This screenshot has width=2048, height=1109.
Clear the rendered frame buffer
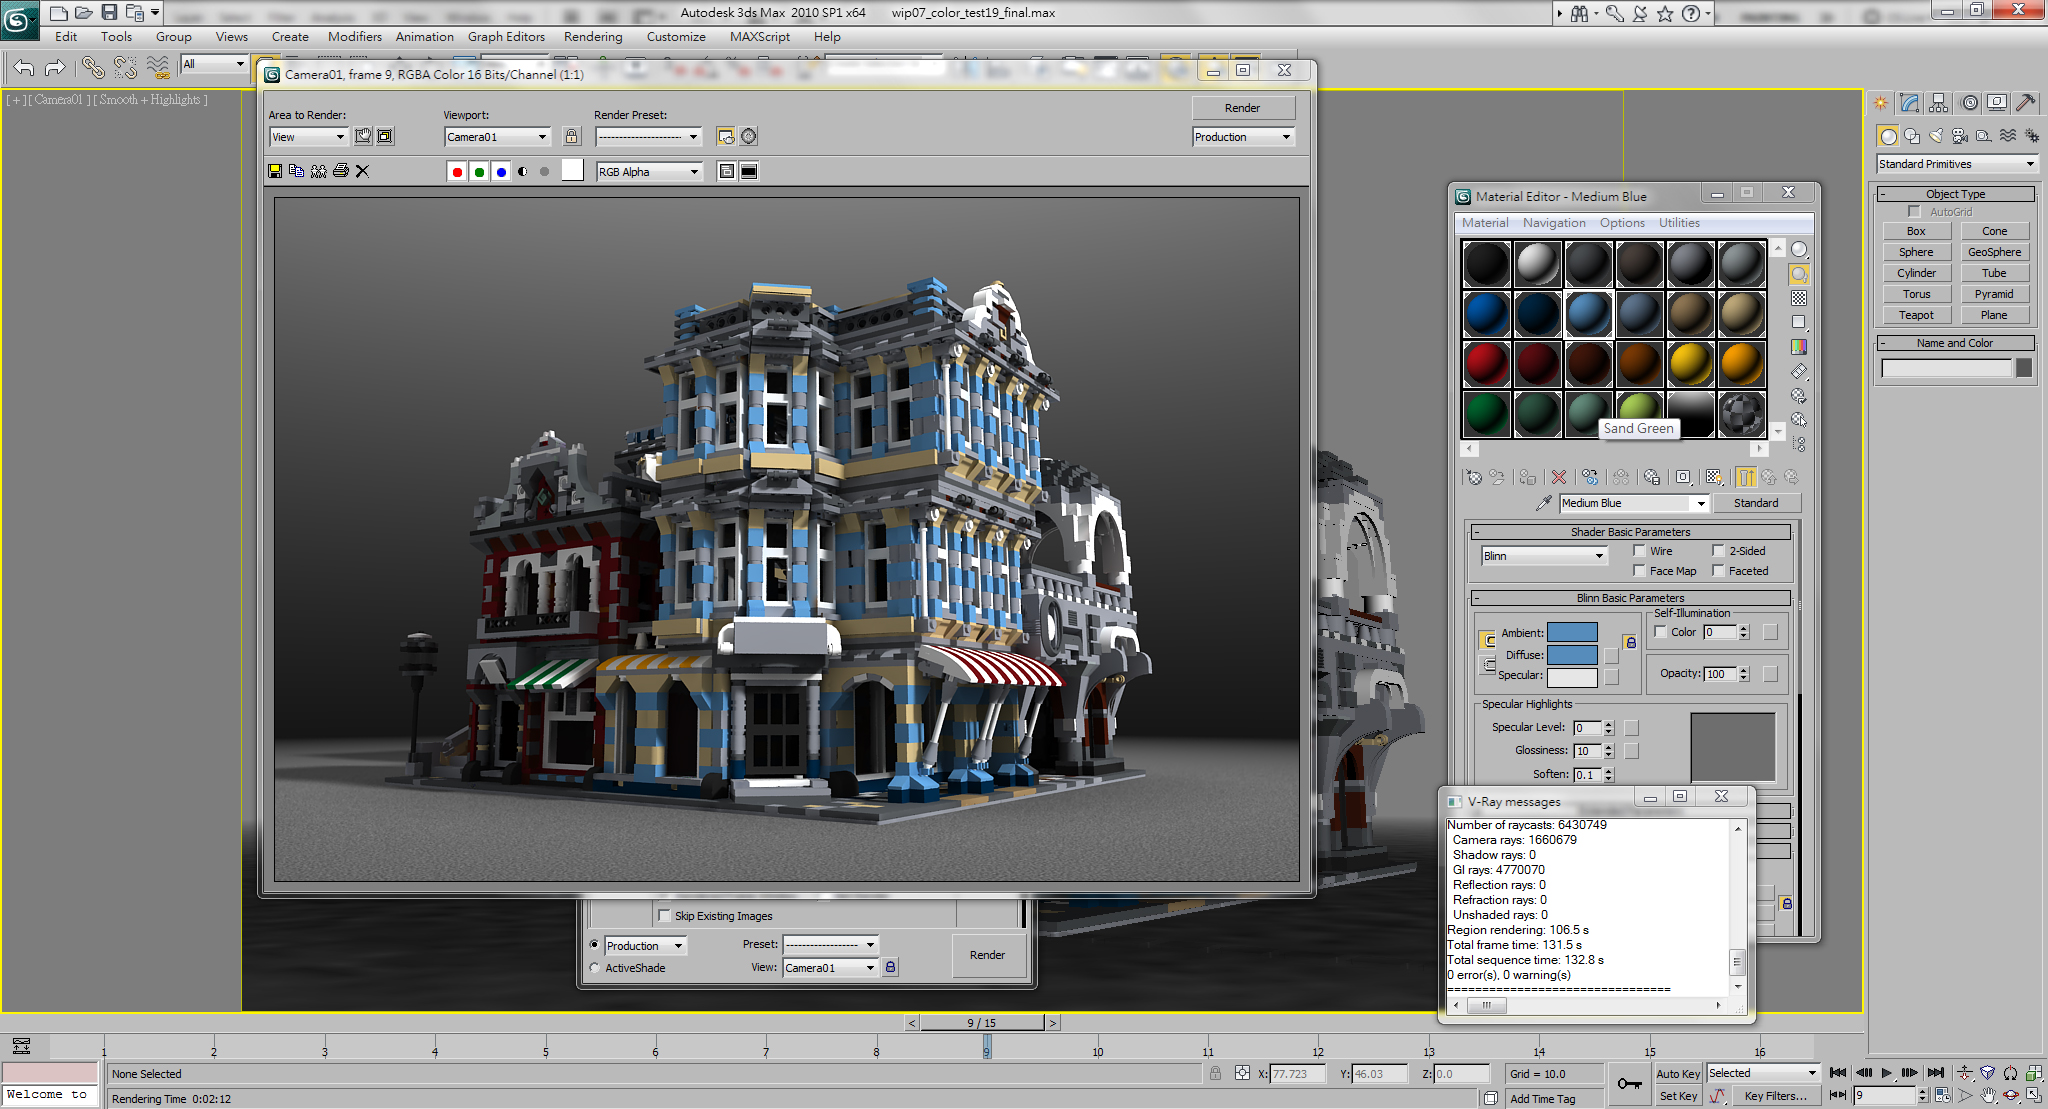[x=362, y=171]
